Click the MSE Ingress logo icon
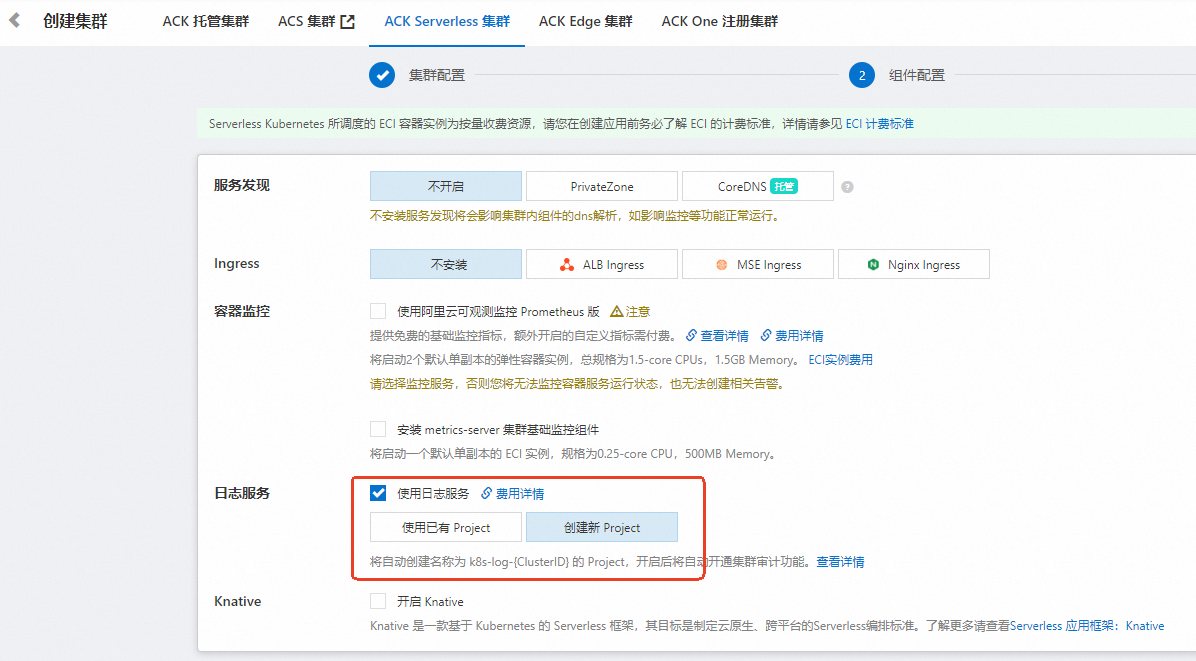1196x661 pixels. (722, 265)
